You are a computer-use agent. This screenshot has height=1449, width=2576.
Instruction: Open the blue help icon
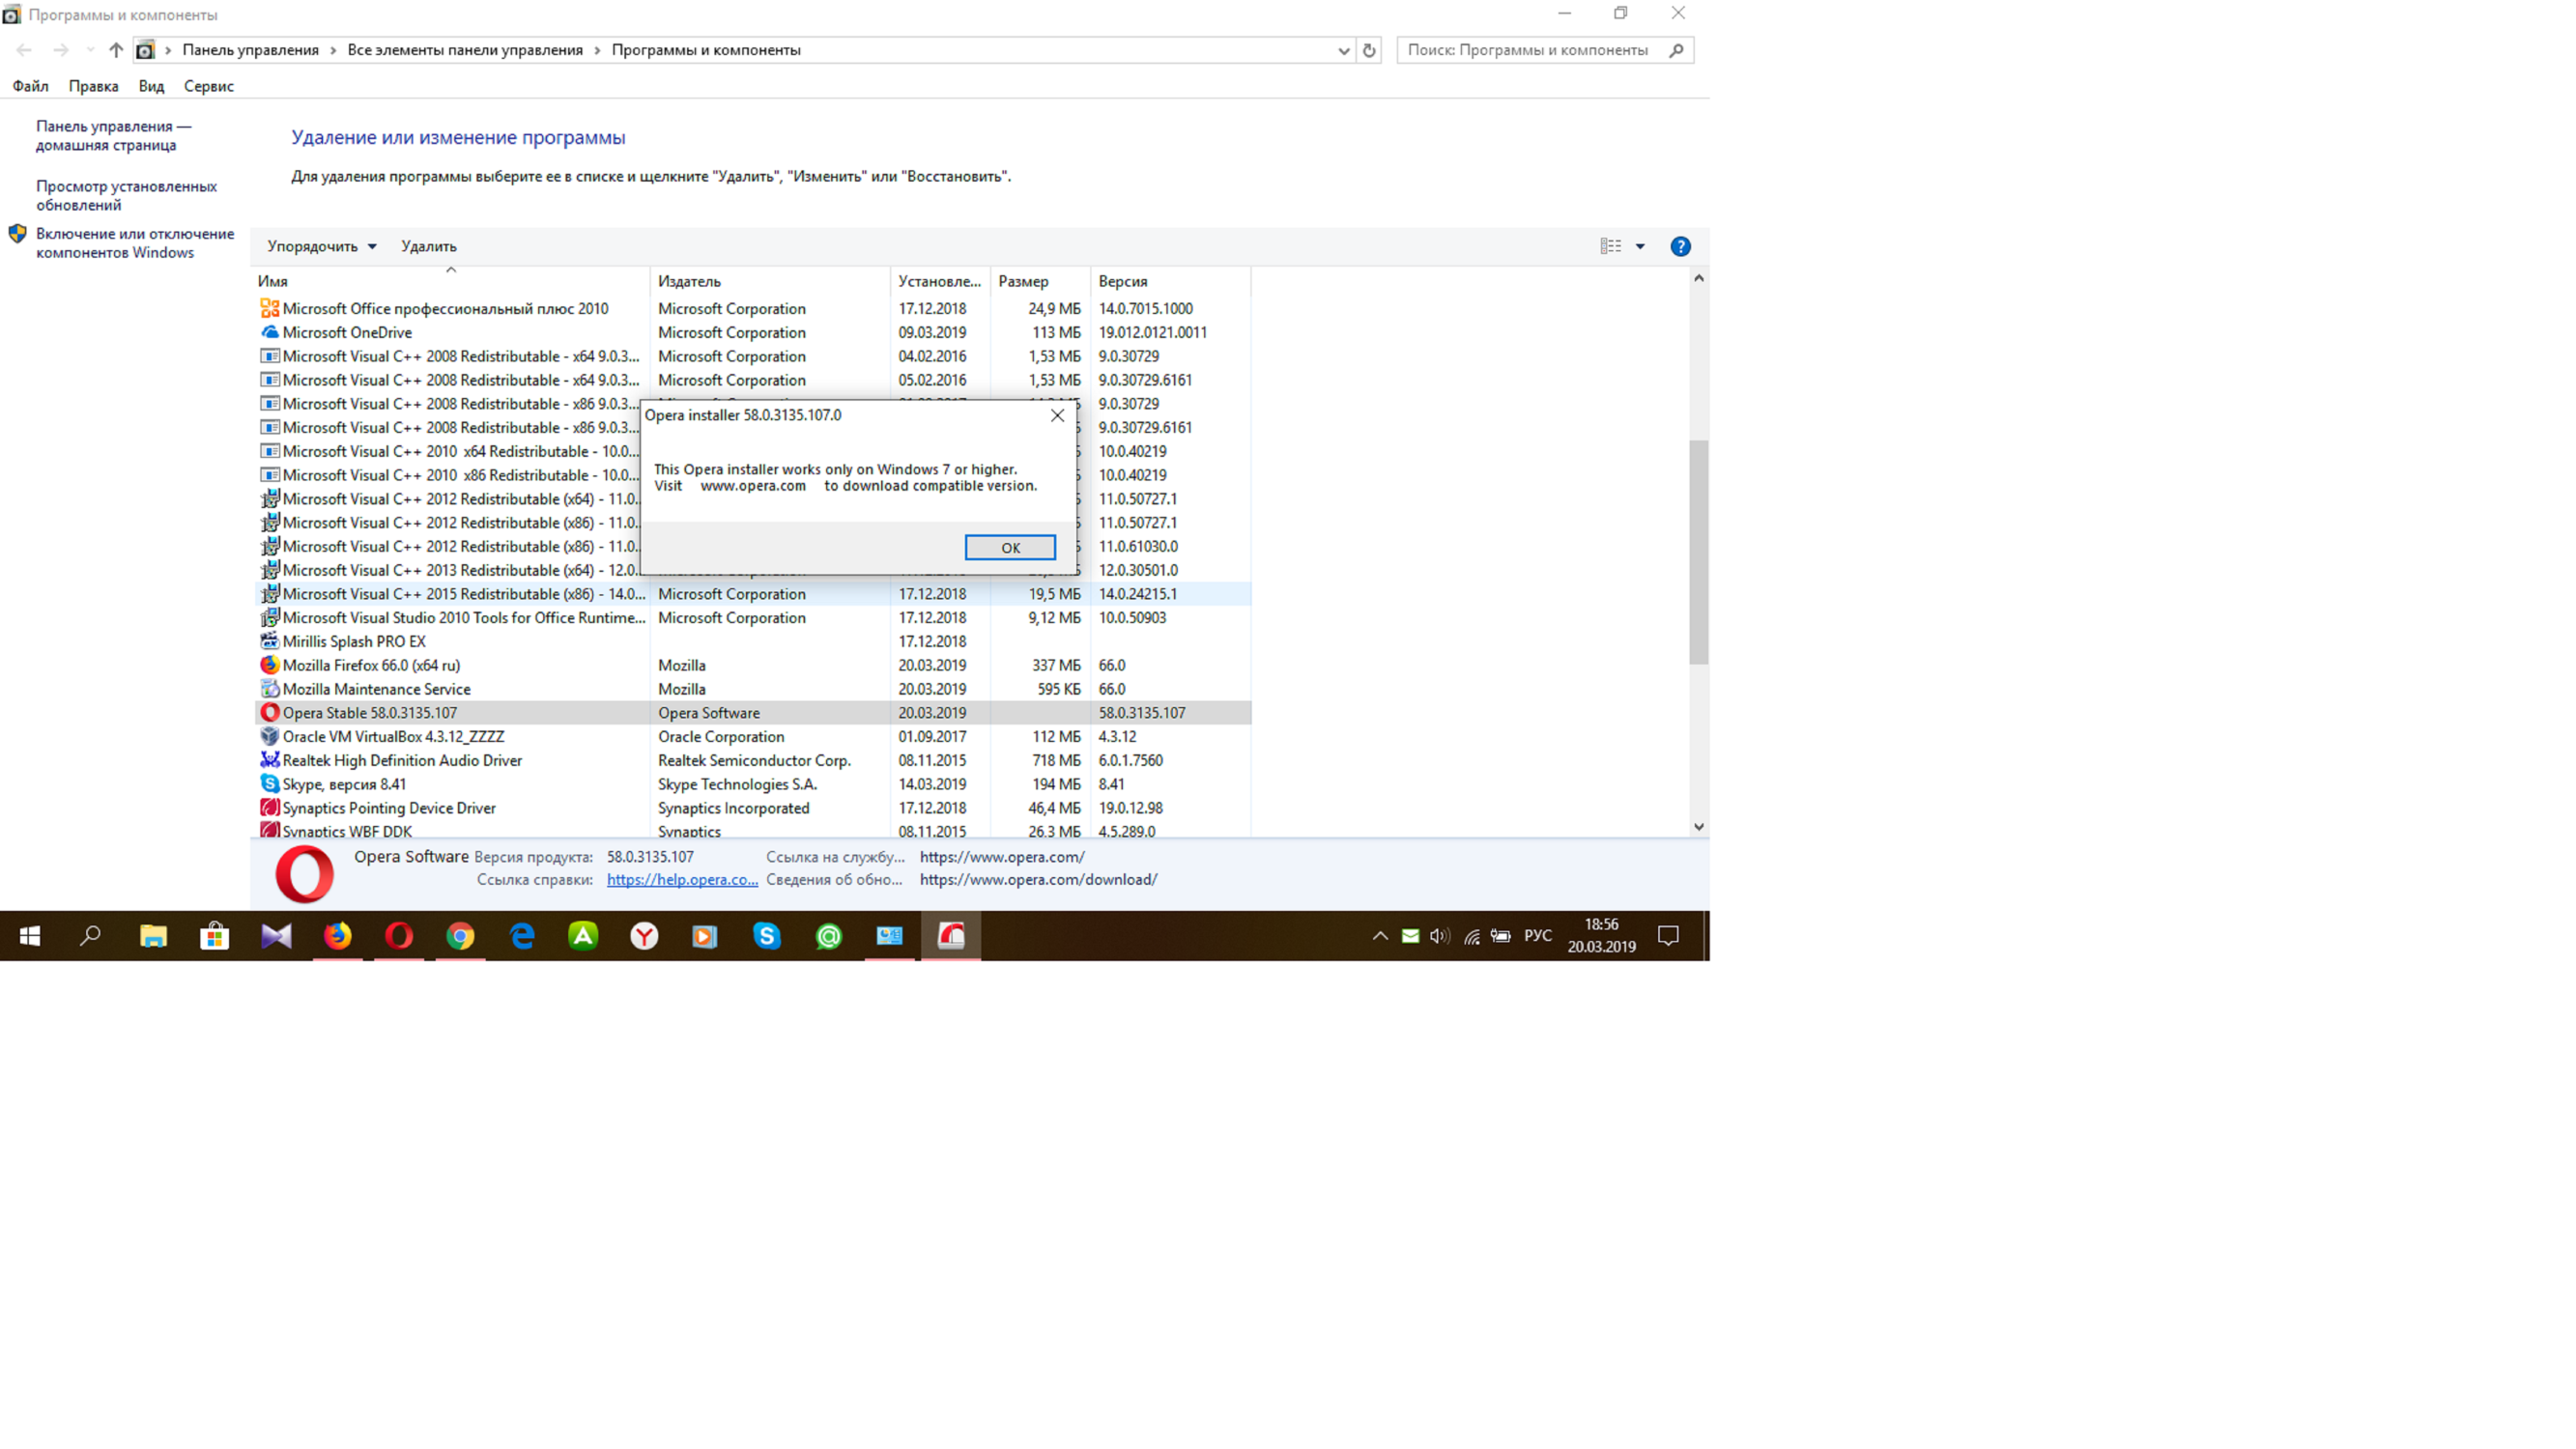tap(1680, 246)
